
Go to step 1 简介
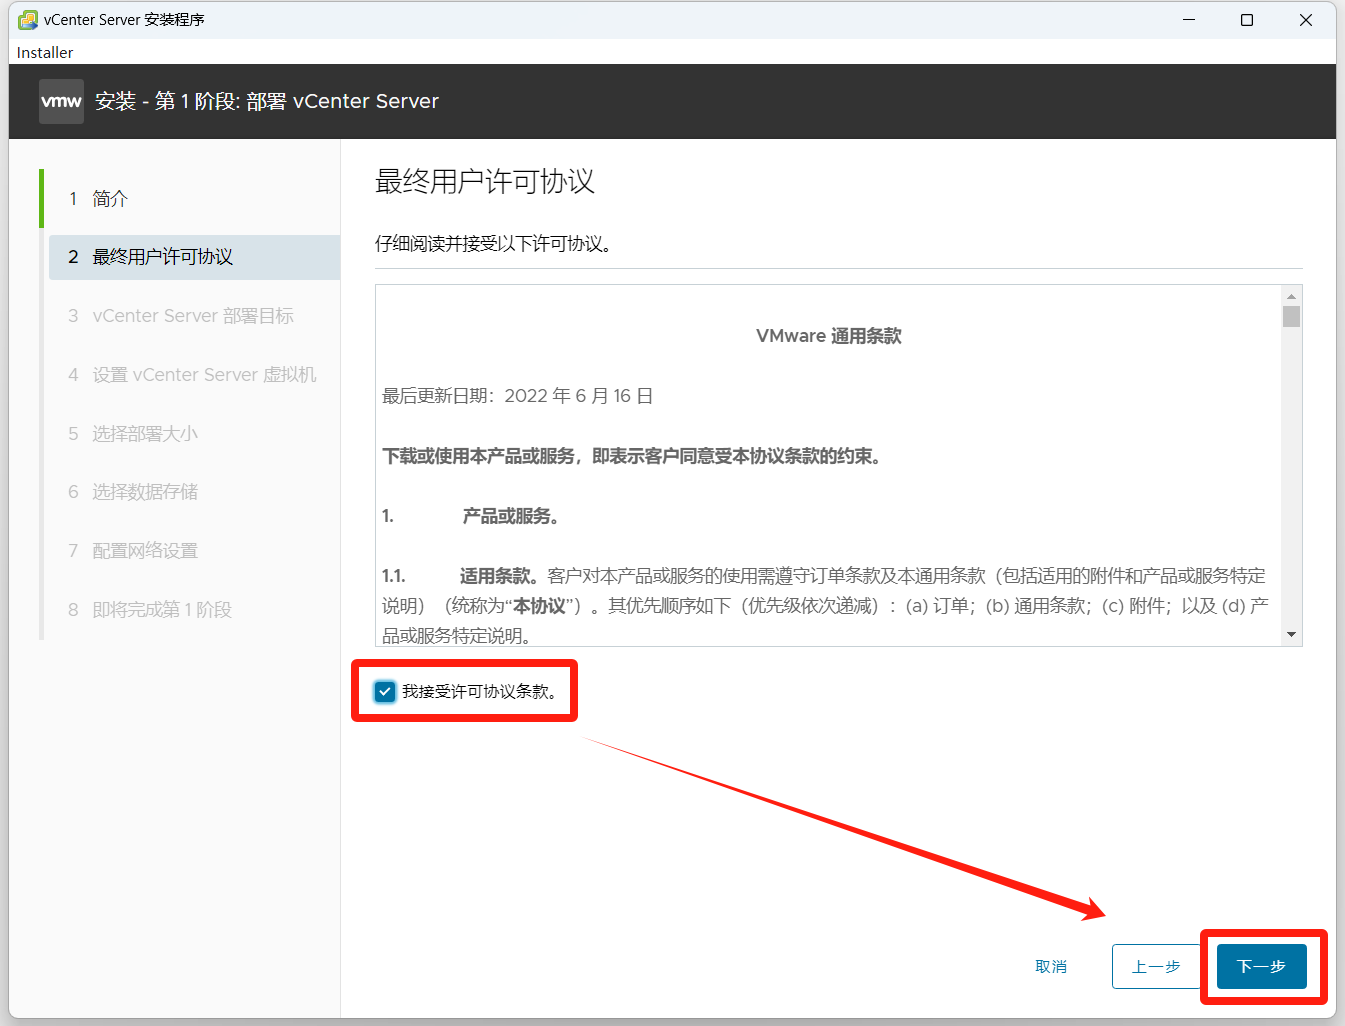110,199
